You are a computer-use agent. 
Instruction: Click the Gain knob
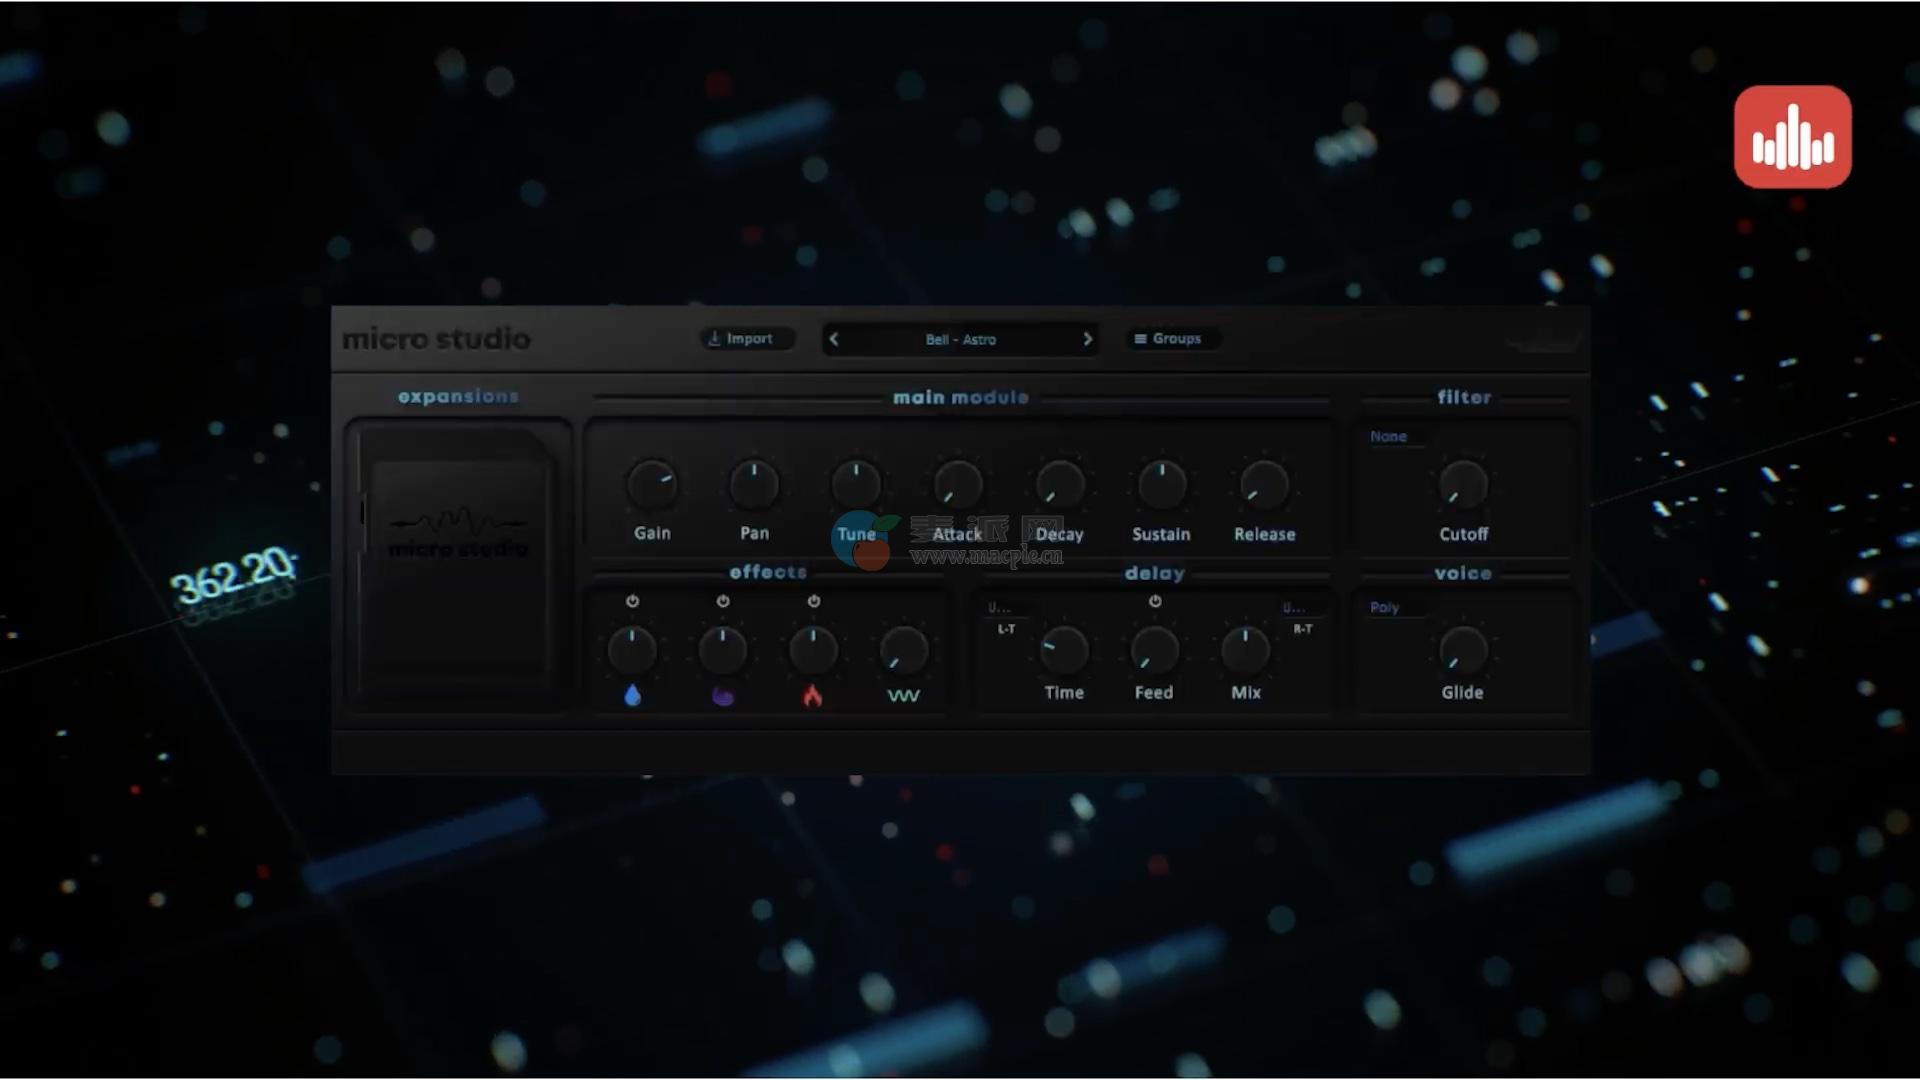coord(652,485)
